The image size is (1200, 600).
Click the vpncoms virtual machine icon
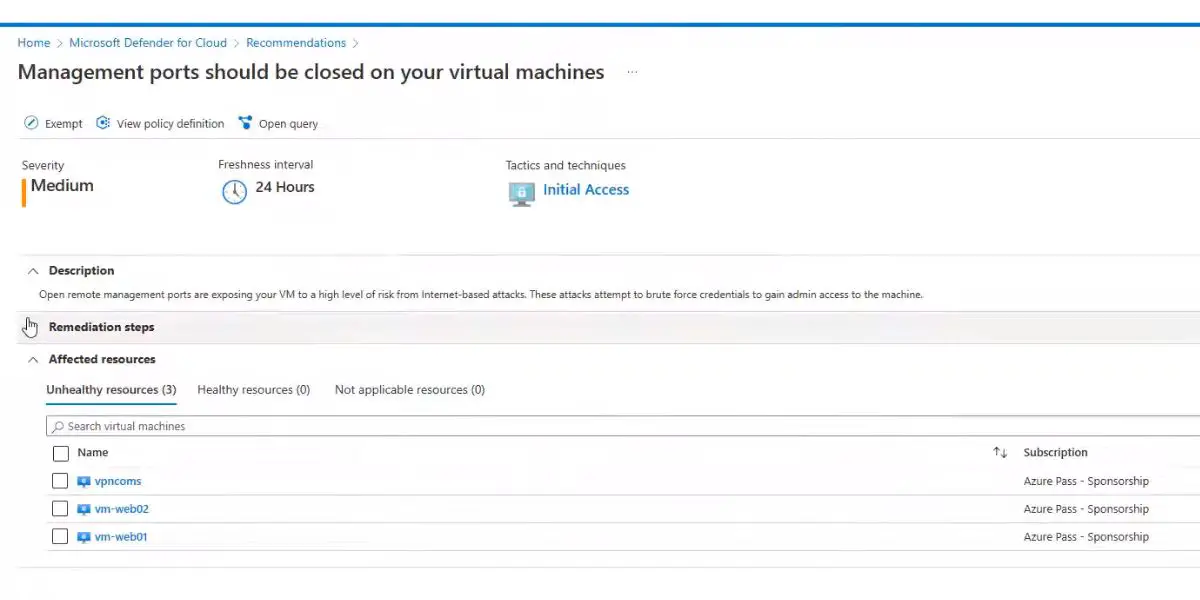(84, 481)
